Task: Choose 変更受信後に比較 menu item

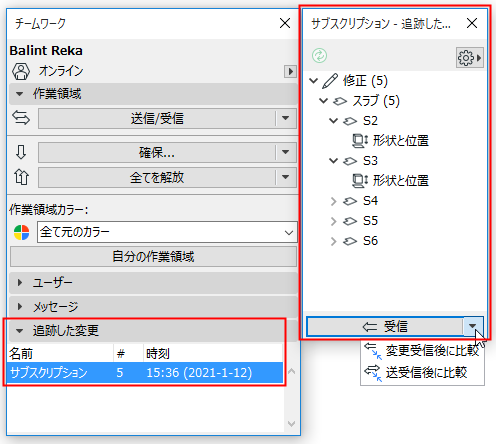Action: [x=422, y=351]
